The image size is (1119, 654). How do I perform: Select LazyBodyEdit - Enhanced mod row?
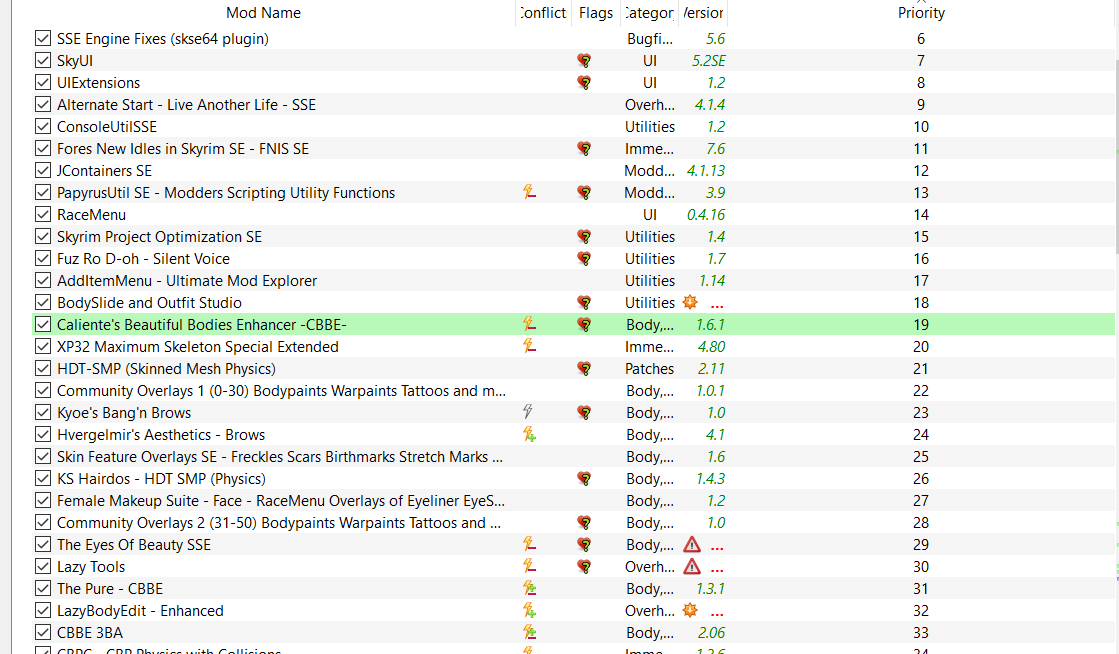[573, 610]
